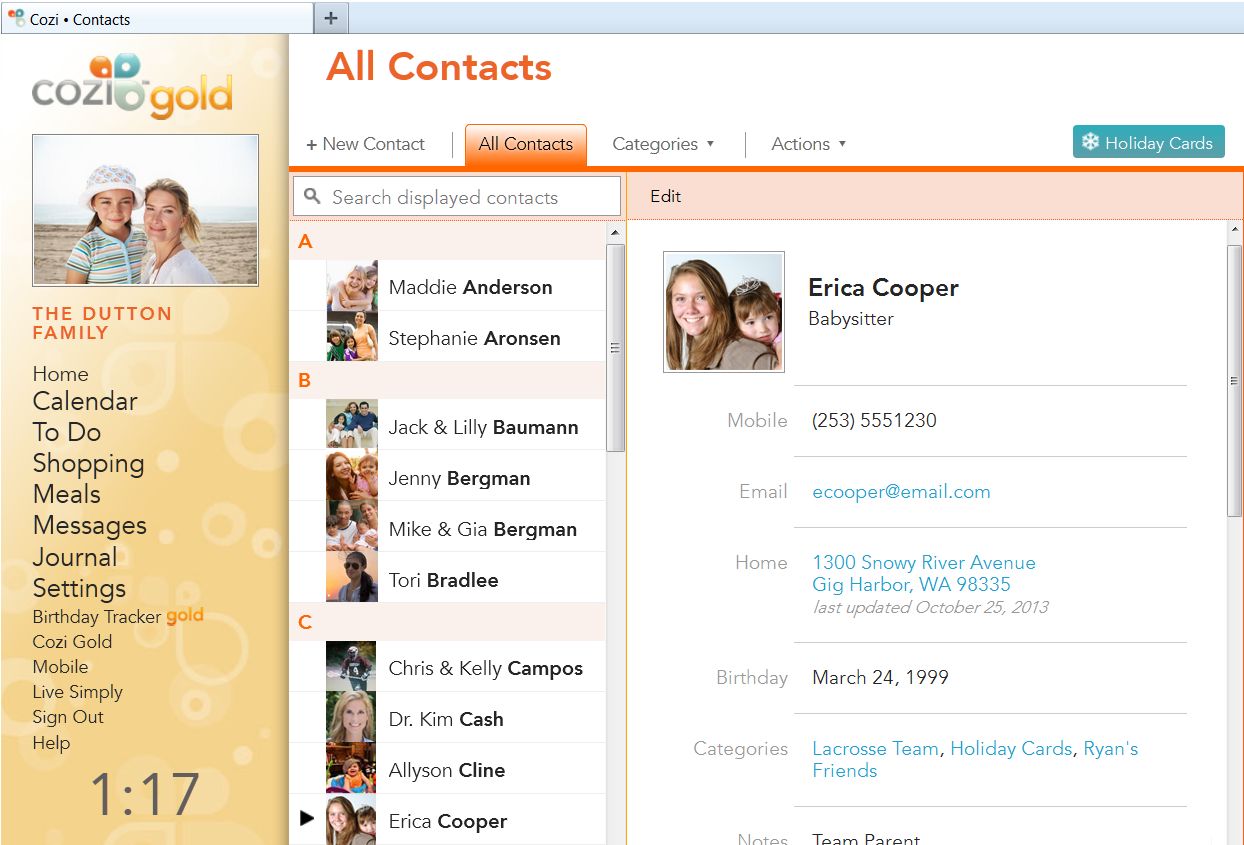Click Mike & Gia Bergman's photo
This screenshot has height=845, width=1244.
point(352,527)
